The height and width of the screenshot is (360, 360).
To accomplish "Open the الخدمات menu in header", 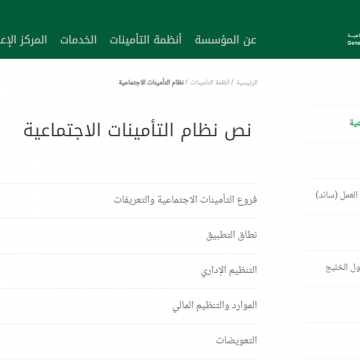I will point(78,40).
